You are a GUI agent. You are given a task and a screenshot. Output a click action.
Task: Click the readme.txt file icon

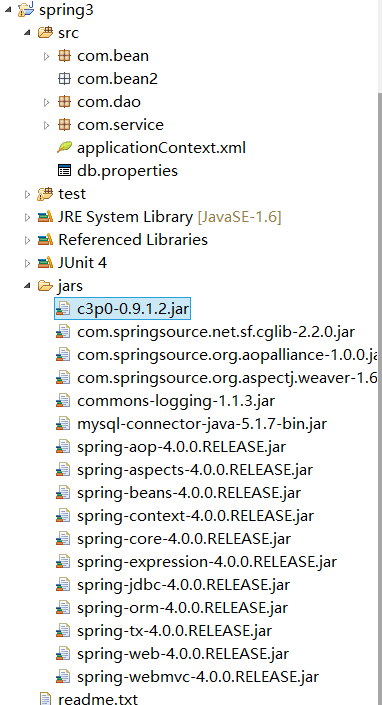(x=45, y=698)
